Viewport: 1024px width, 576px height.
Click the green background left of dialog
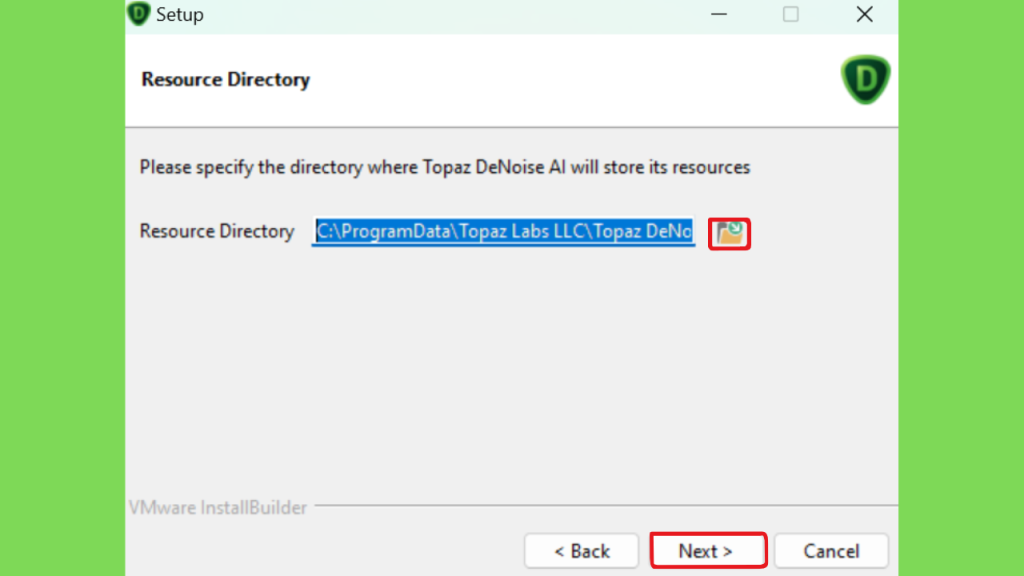click(62, 288)
